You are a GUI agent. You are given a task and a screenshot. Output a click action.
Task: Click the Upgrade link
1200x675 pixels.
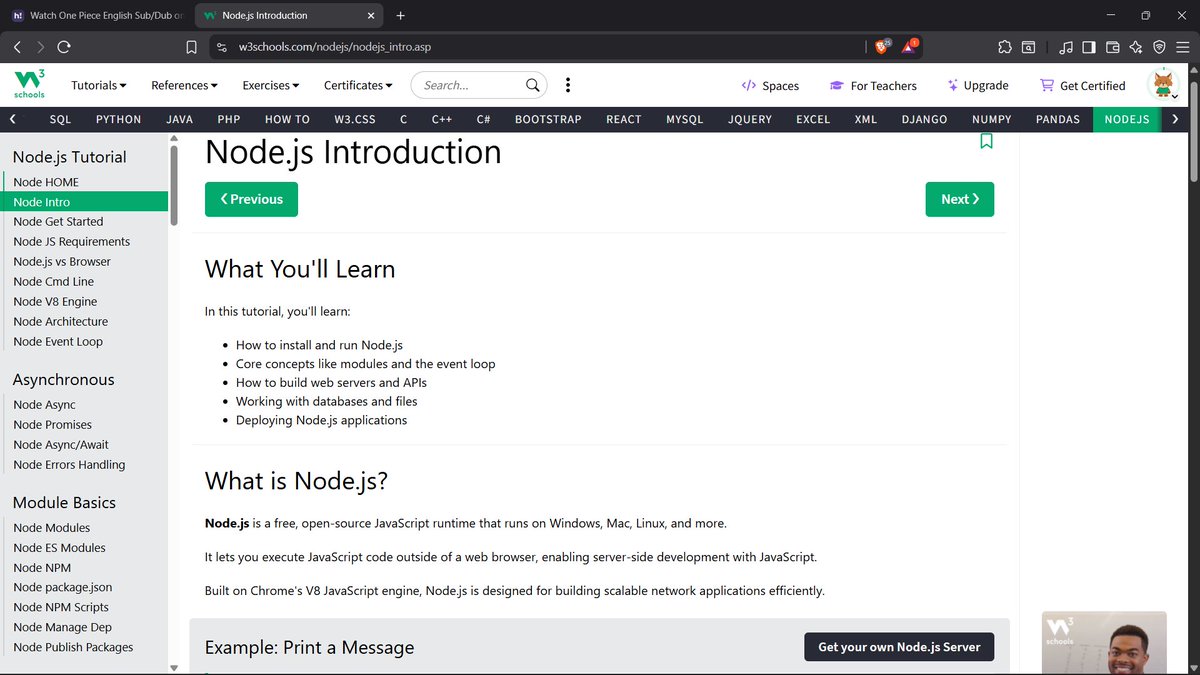(x=978, y=85)
